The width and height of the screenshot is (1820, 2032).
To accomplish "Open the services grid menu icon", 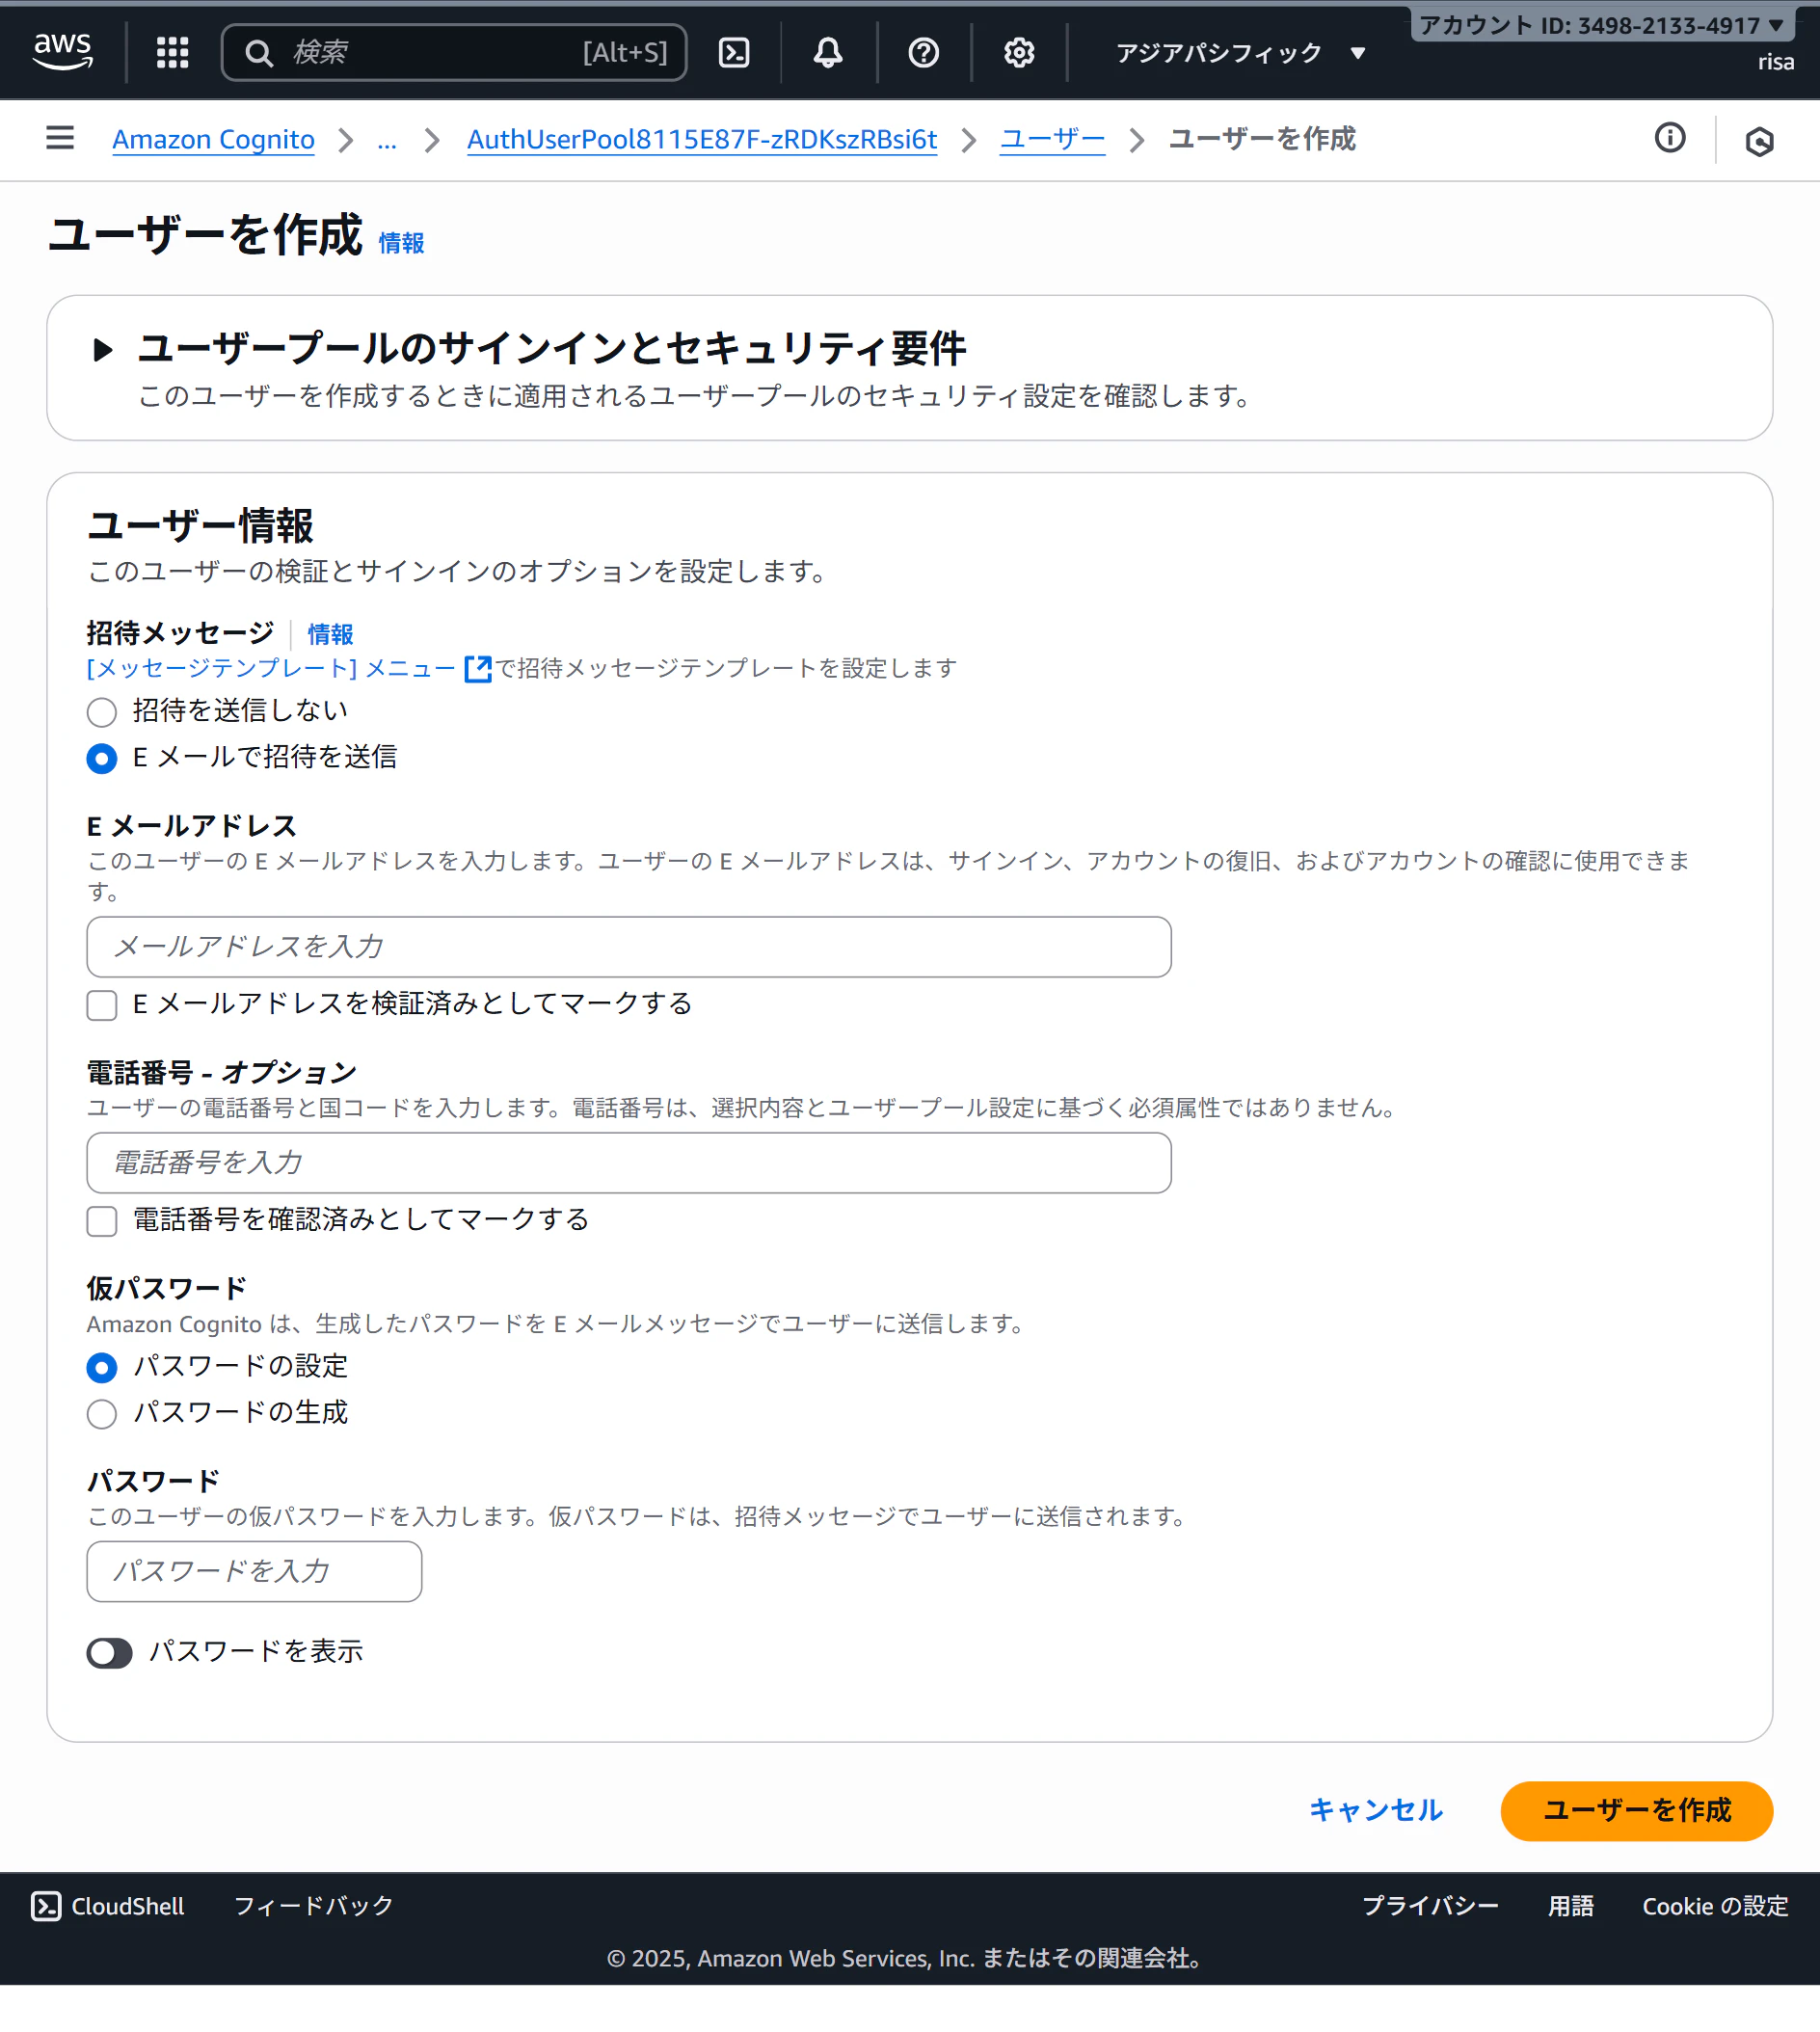I will pos(172,52).
